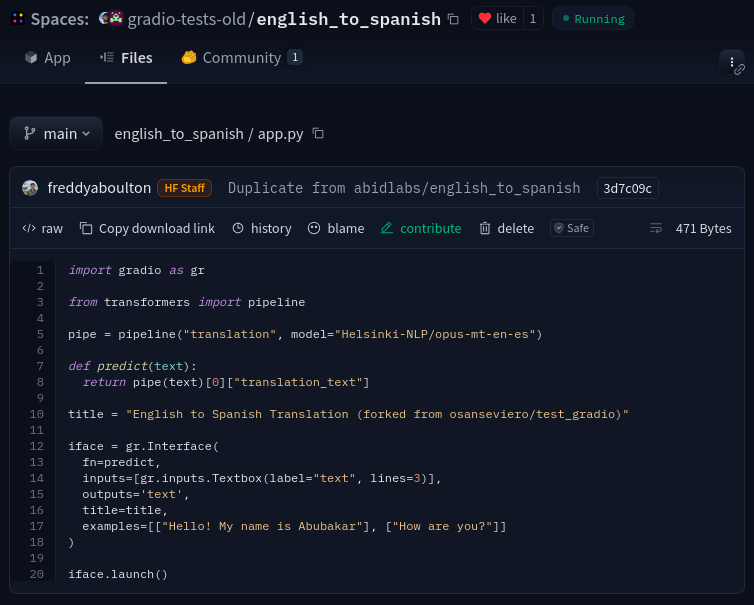
Task: Open the three-dot menu with link icon
Action: 732,62
